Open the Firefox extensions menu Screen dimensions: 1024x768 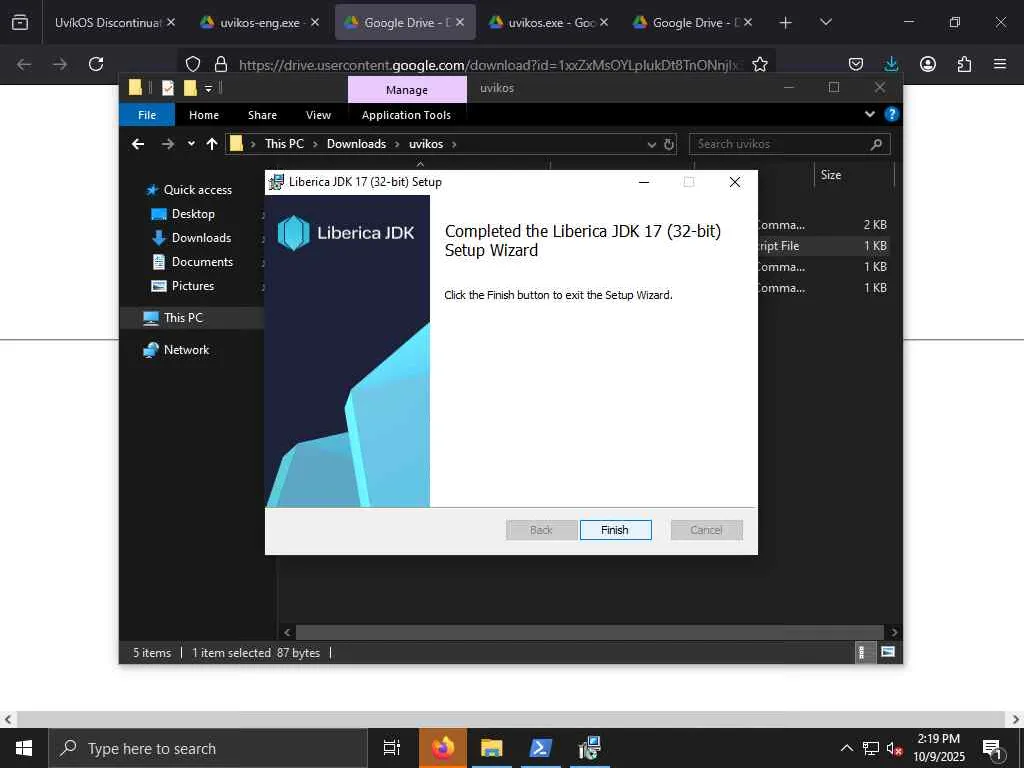[964, 64]
